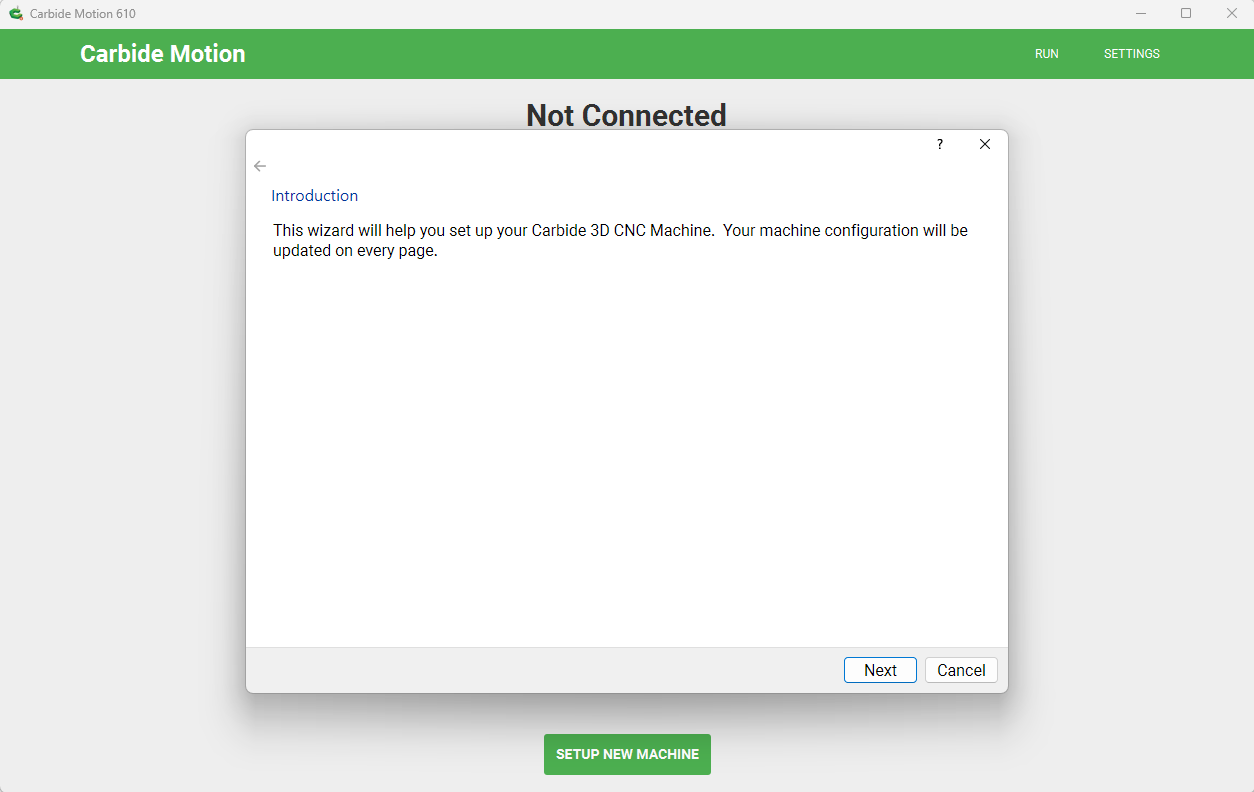Click the Carbide Motion icon in the title bar
The height and width of the screenshot is (792, 1254).
pos(15,13)
